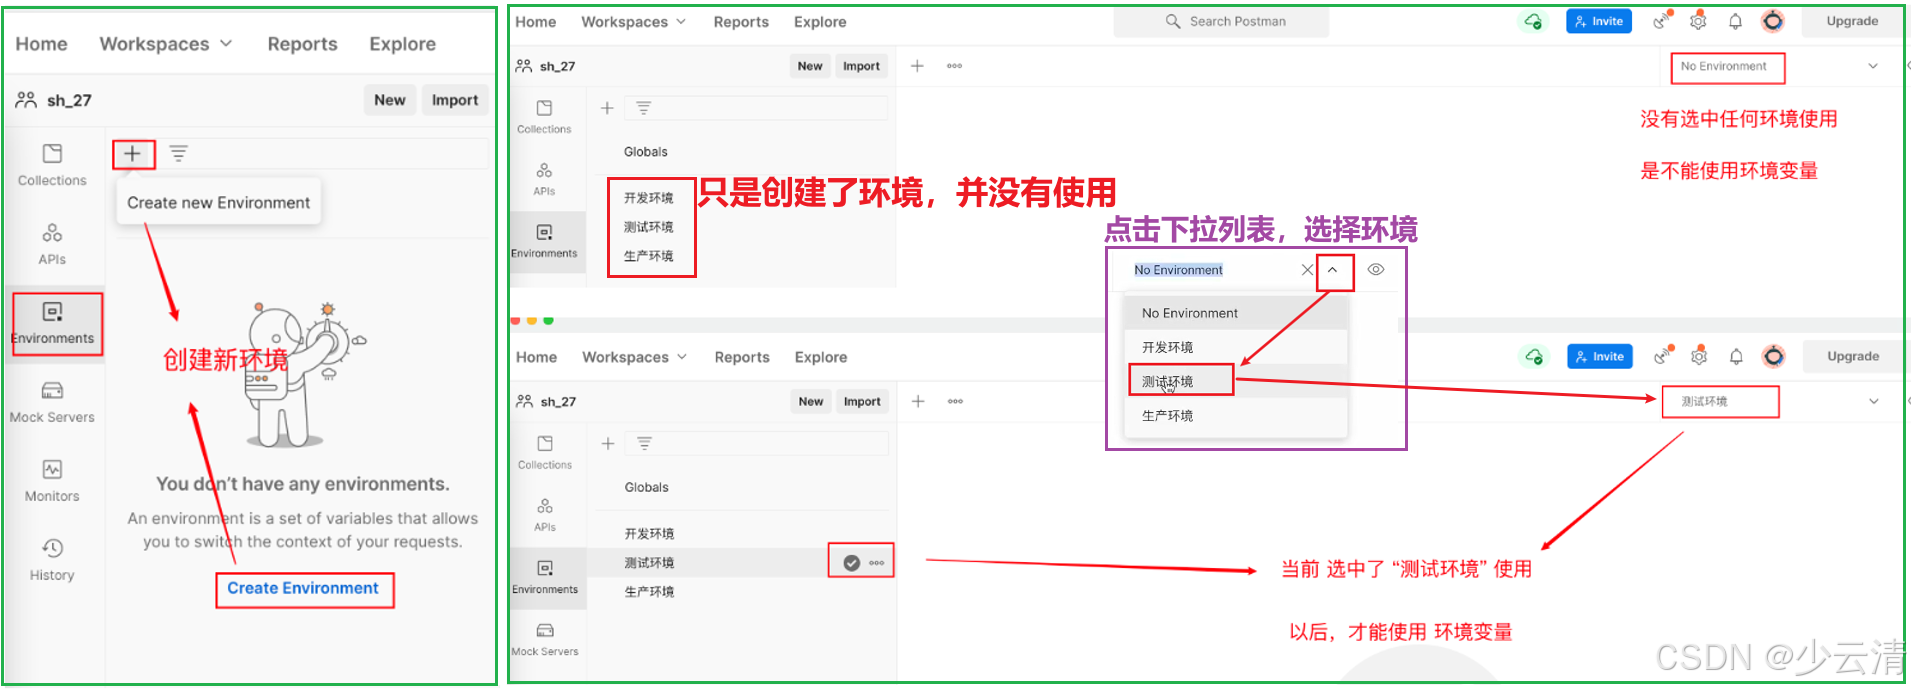Expand chevron beside No Environment in upper window
1911x689 pixels.
point(1872,66)
